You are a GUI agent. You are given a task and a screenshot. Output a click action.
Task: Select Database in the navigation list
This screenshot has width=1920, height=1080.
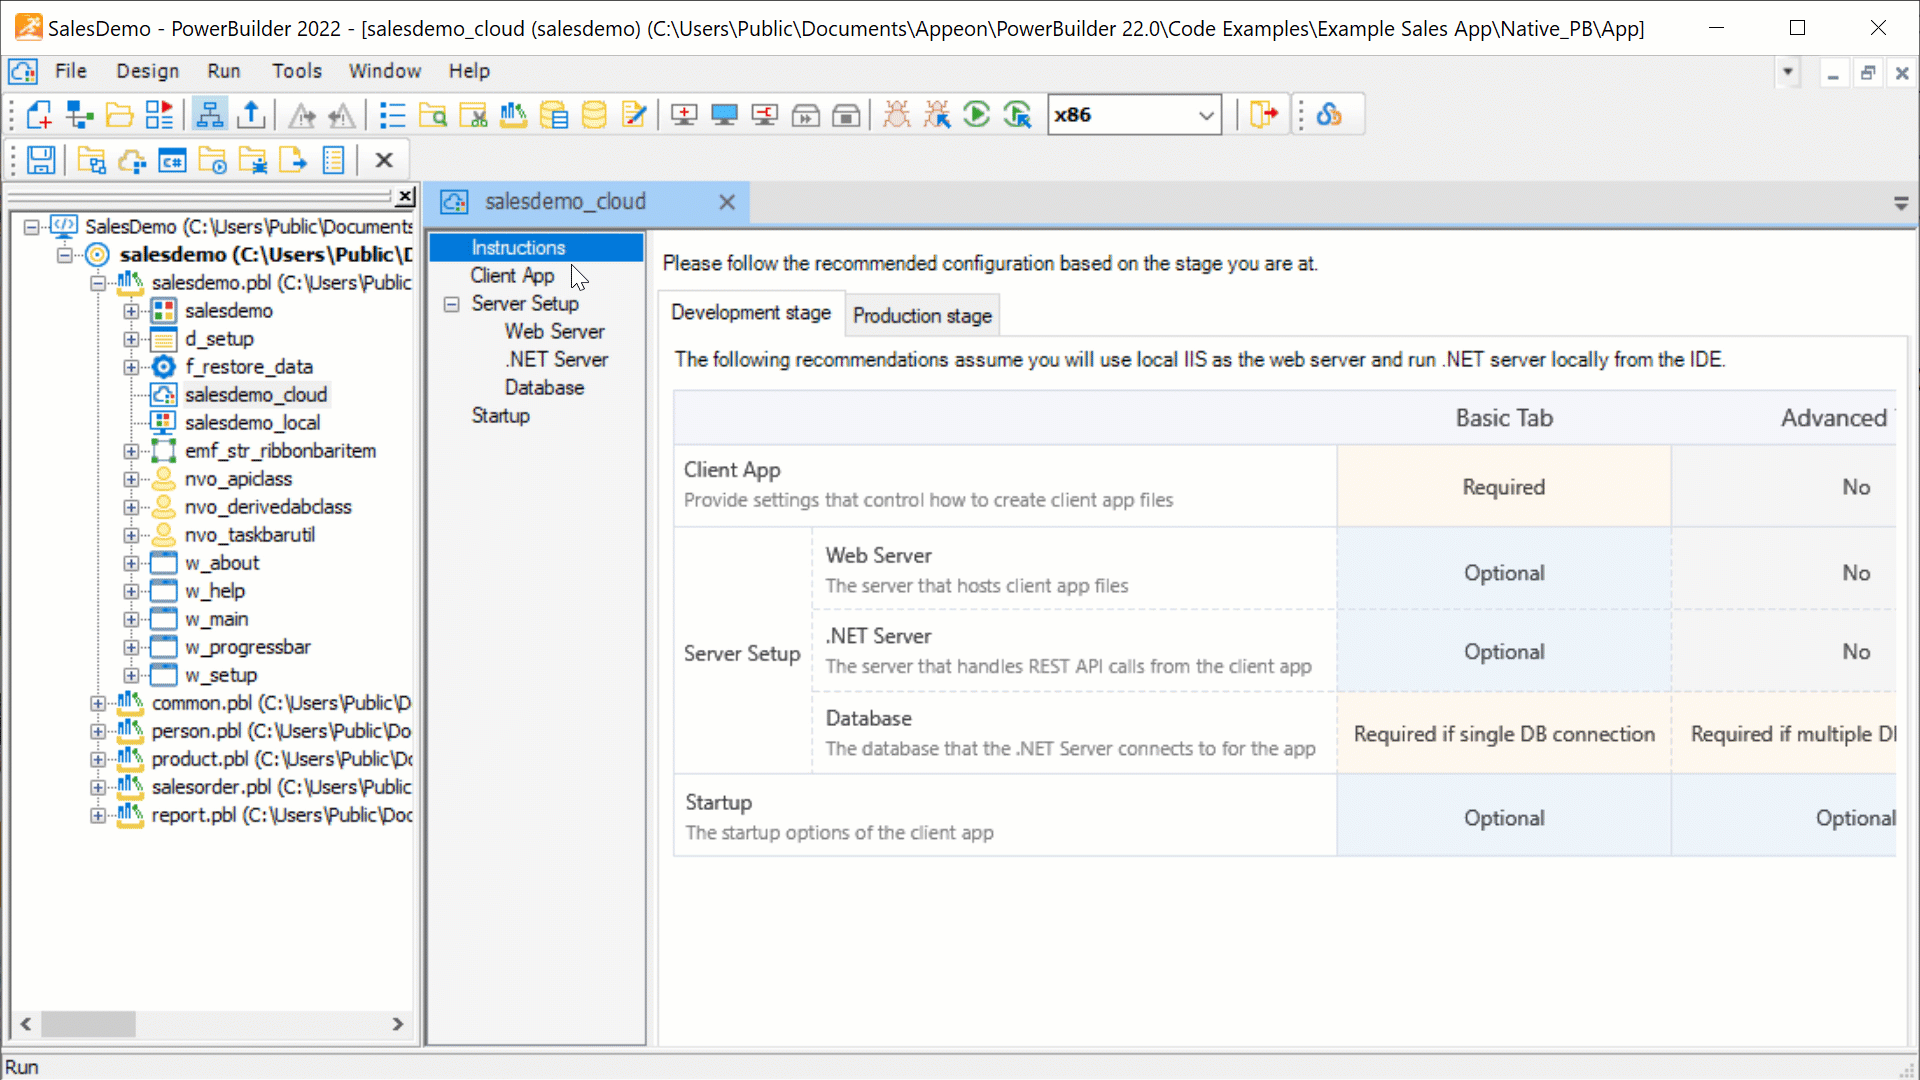(544, 388)
